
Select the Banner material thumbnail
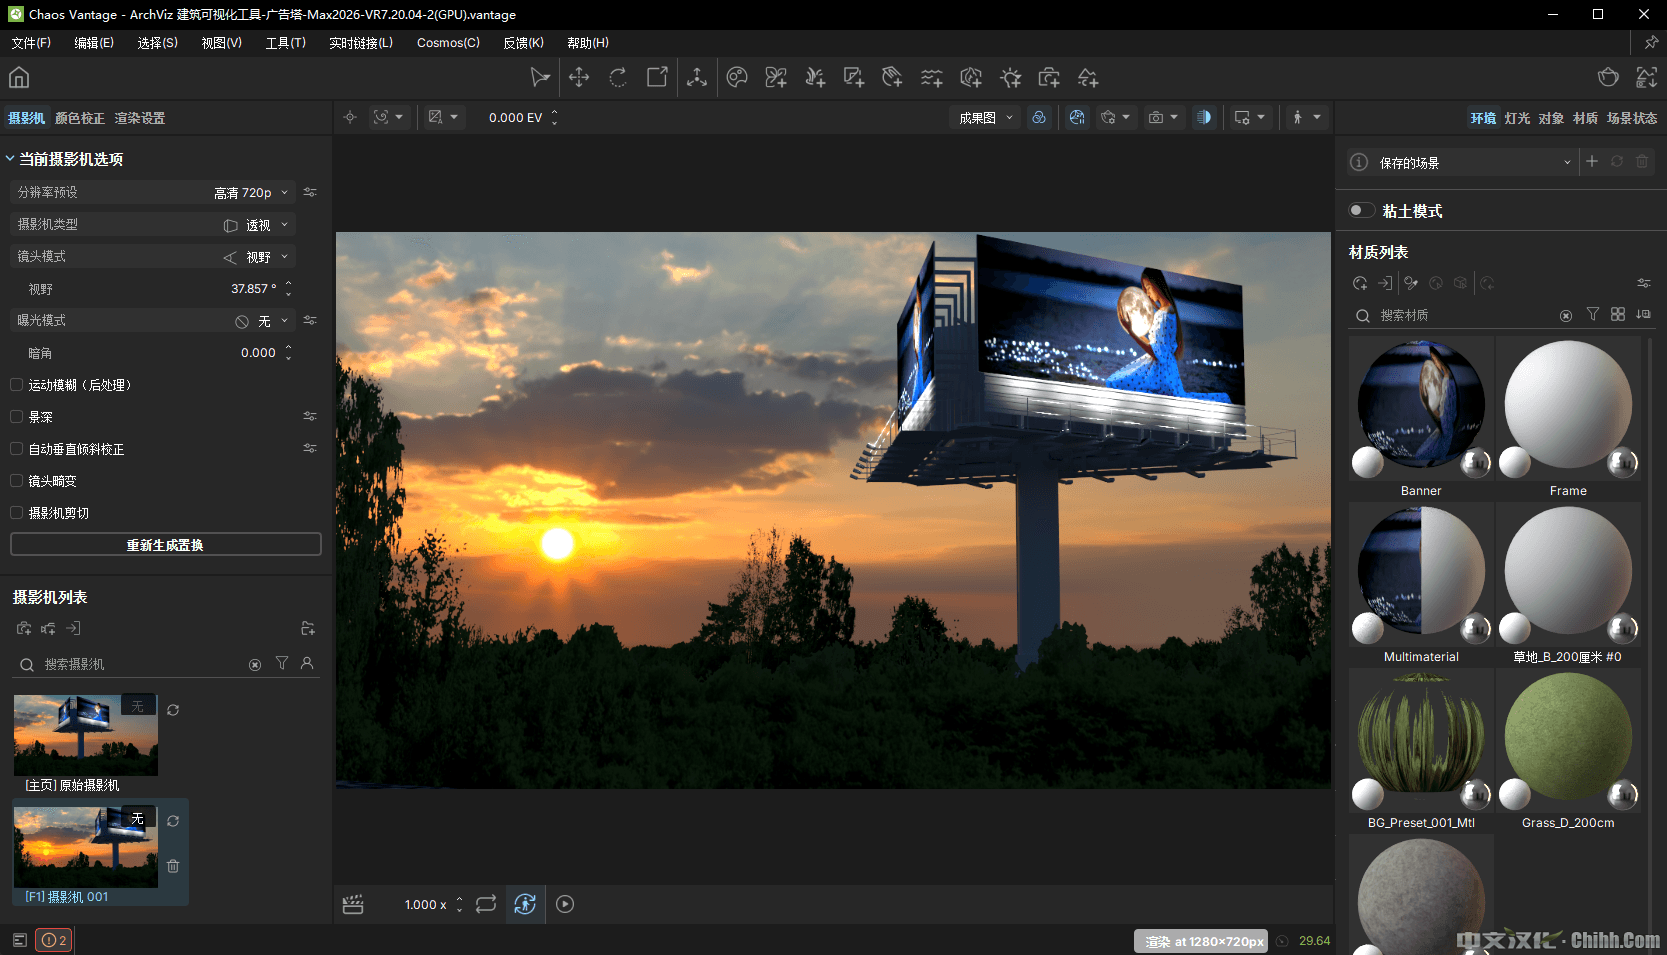click(x=1421, y=405)
